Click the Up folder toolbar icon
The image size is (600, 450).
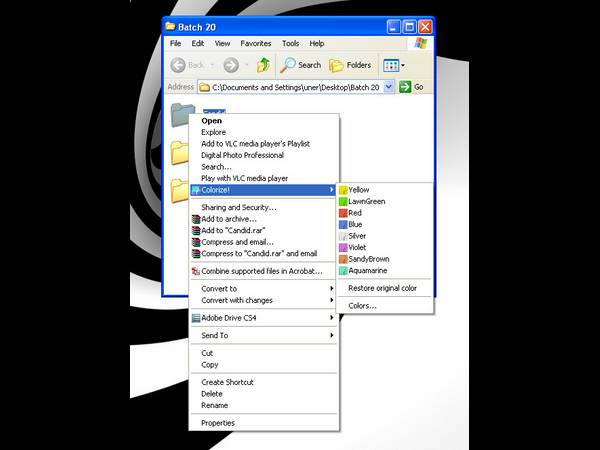tap(263, 65)
